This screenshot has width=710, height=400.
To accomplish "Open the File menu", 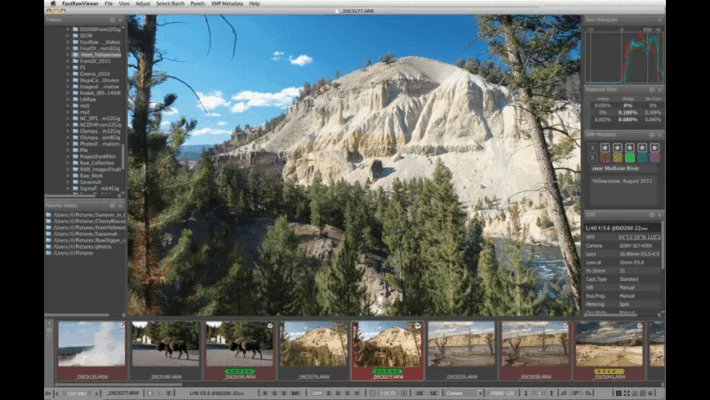I will click(x=109, y=4).
